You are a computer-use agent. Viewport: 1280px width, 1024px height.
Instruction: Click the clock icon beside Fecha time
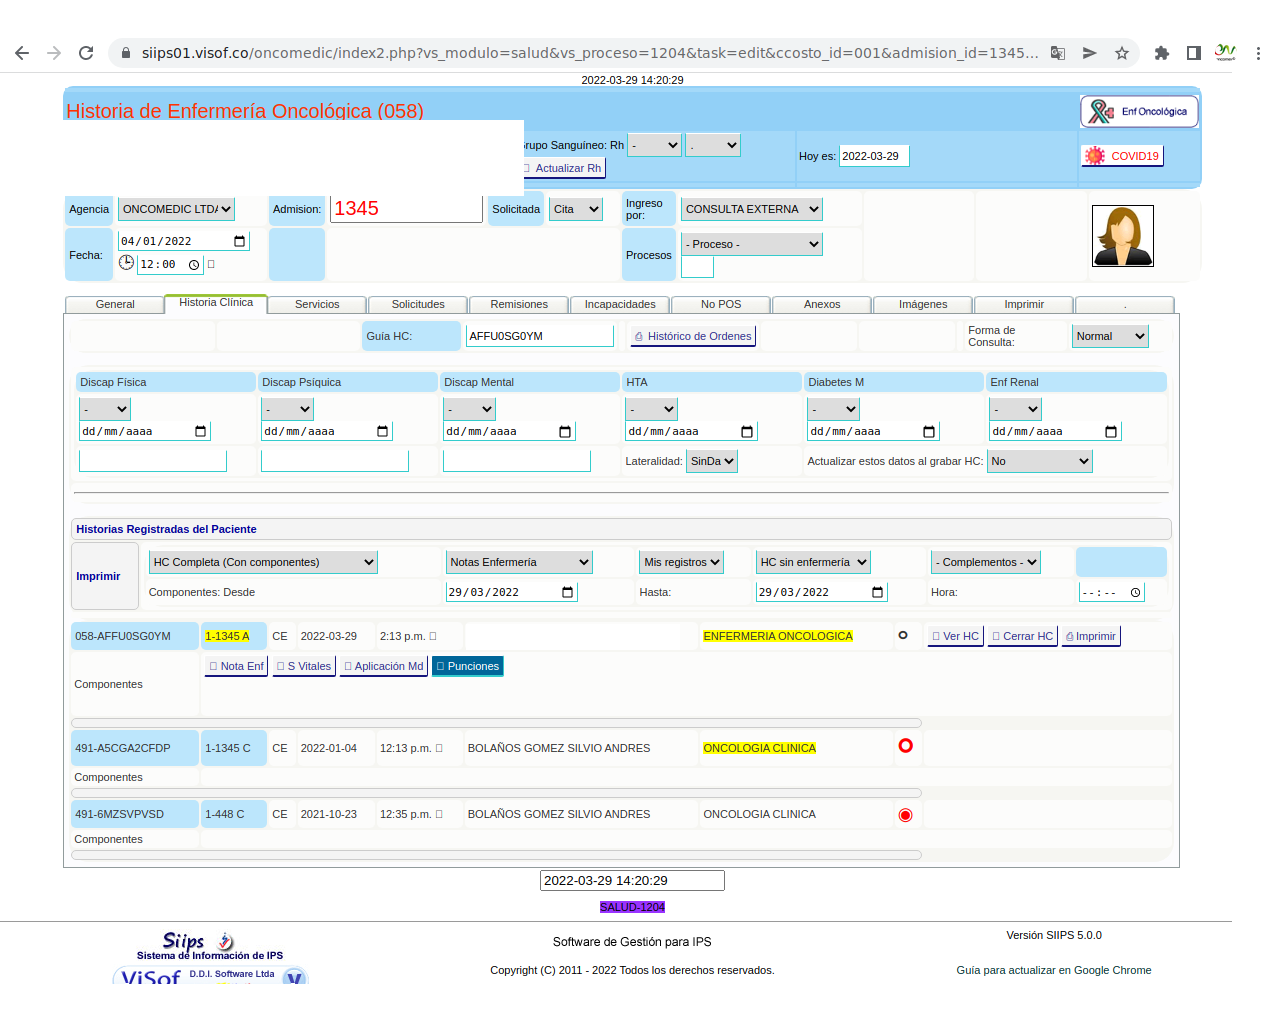tap(126, 263)
